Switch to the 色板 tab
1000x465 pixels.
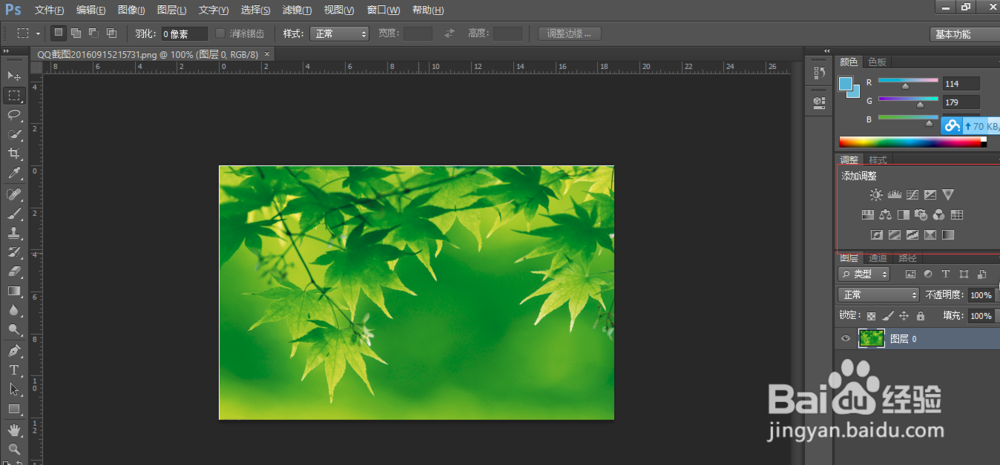point(878,62)
